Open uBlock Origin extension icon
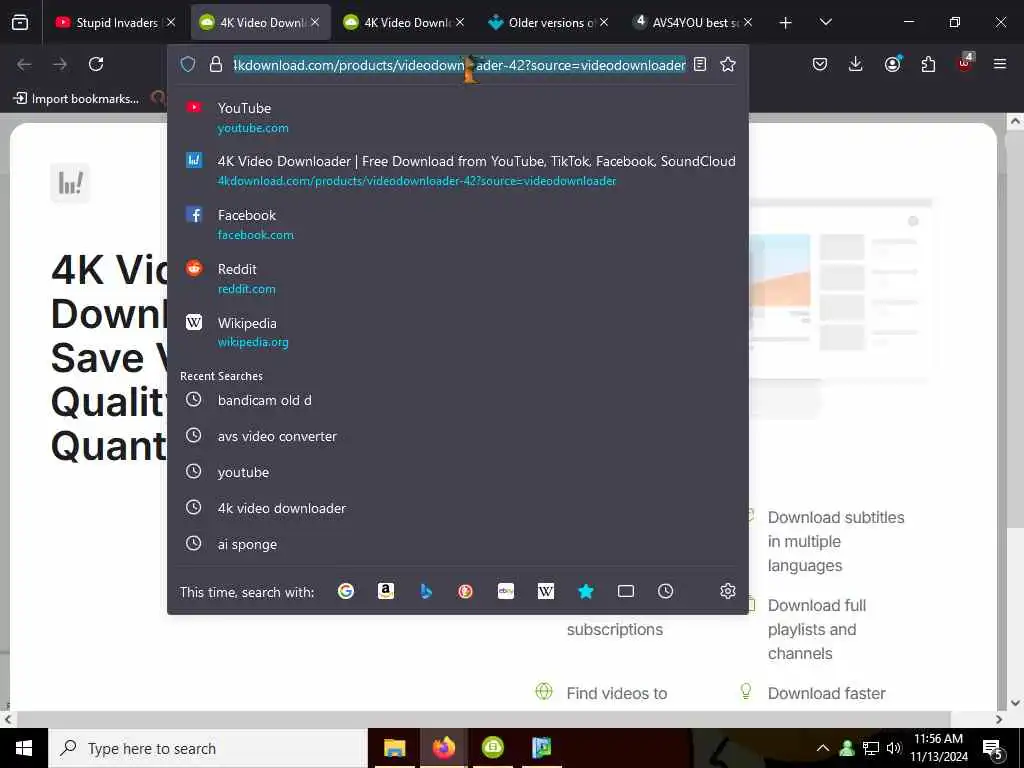The width and height of the screenshot is (1024, 768). pos(965,64)
